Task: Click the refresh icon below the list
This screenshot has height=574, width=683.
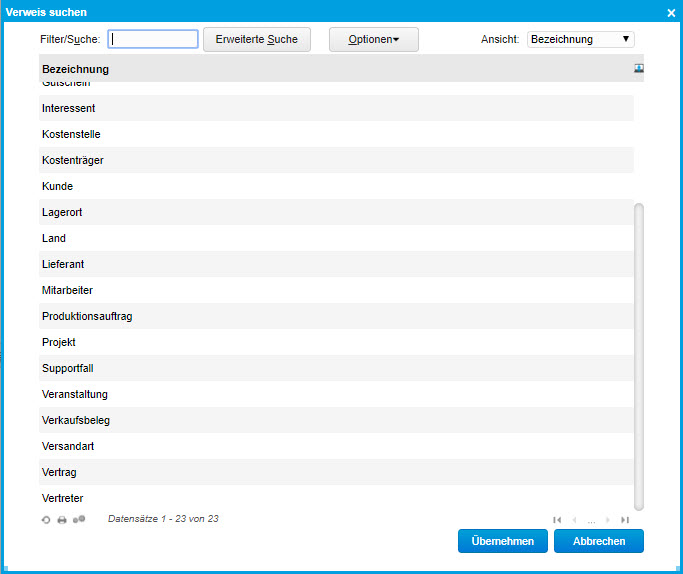Action: (x=46, y=520)
